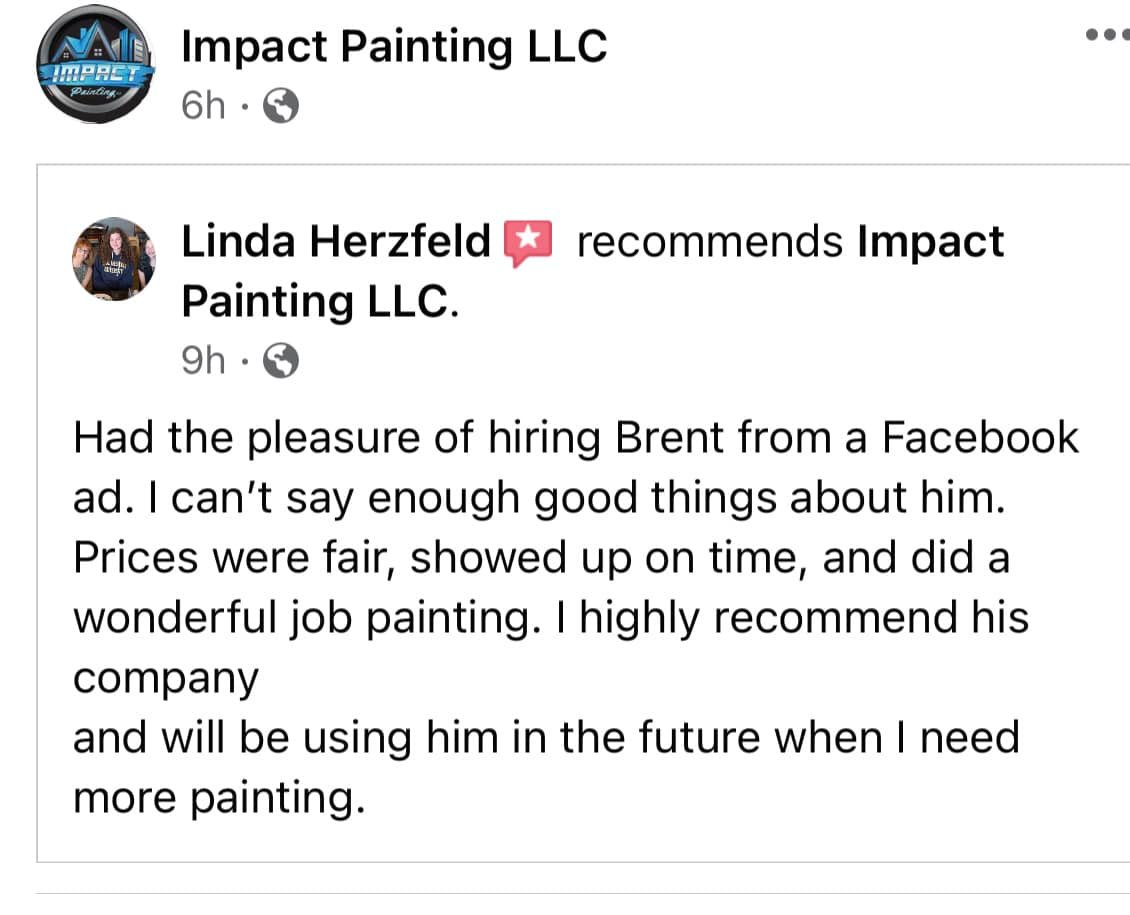
Task: Click the review line starting Had the pleasure
Action: 576,438
